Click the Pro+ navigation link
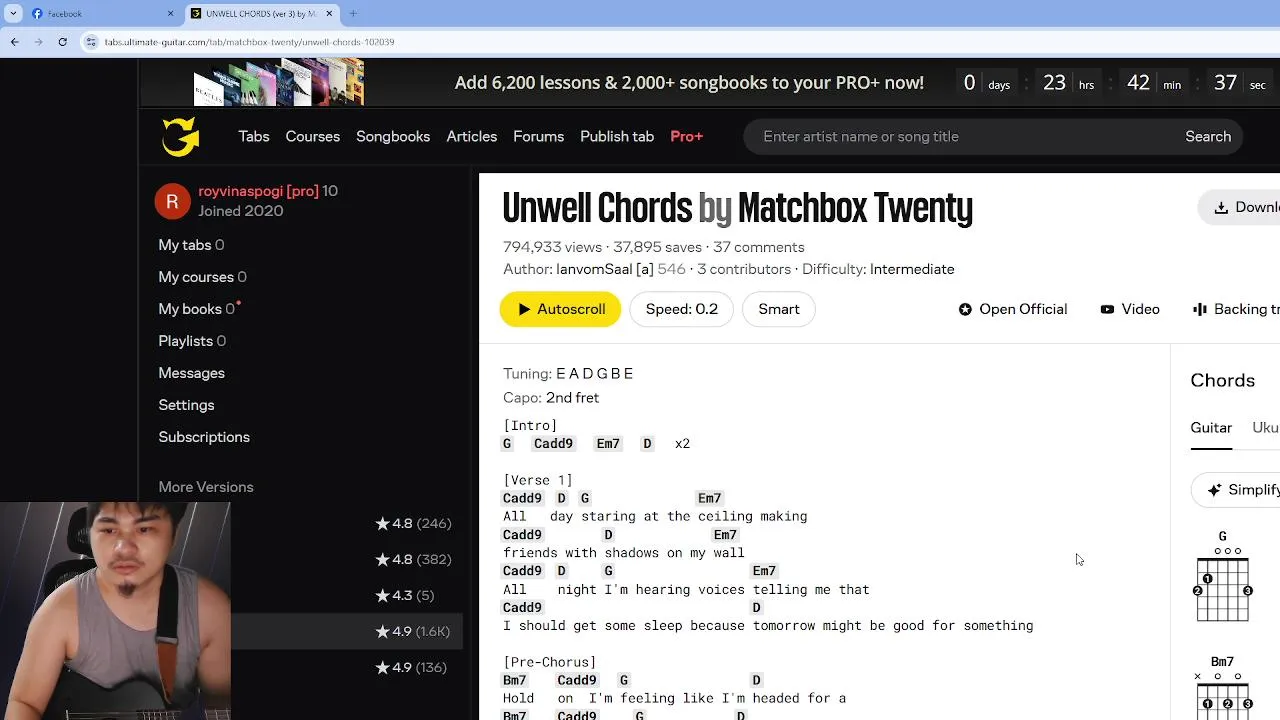 tap(687, 137)
